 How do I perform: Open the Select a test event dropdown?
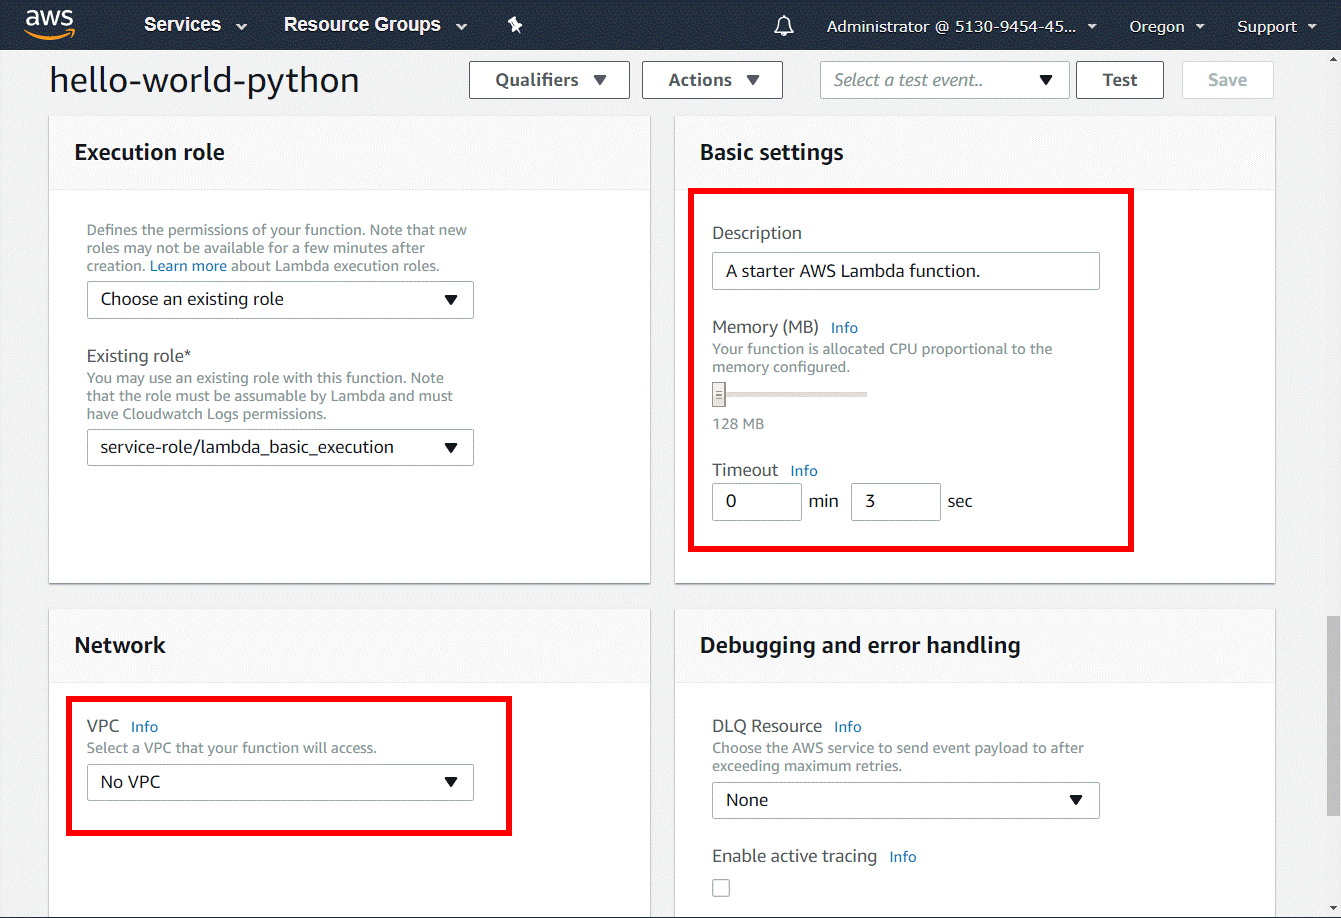(x=944, y=80)
